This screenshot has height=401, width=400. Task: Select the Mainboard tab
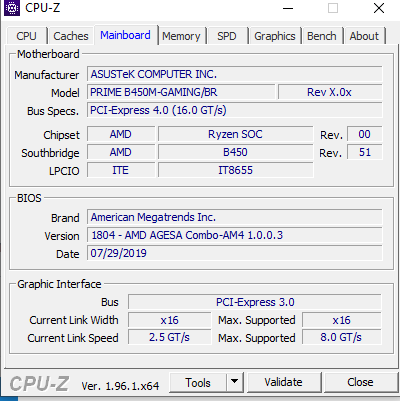pyautogui.click(x=125, y=35)
